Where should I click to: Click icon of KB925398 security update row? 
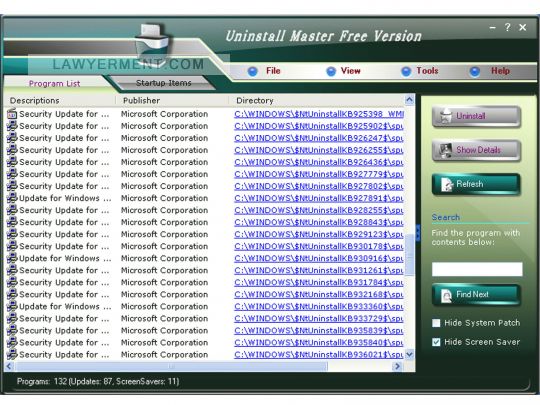coord(12,114)
